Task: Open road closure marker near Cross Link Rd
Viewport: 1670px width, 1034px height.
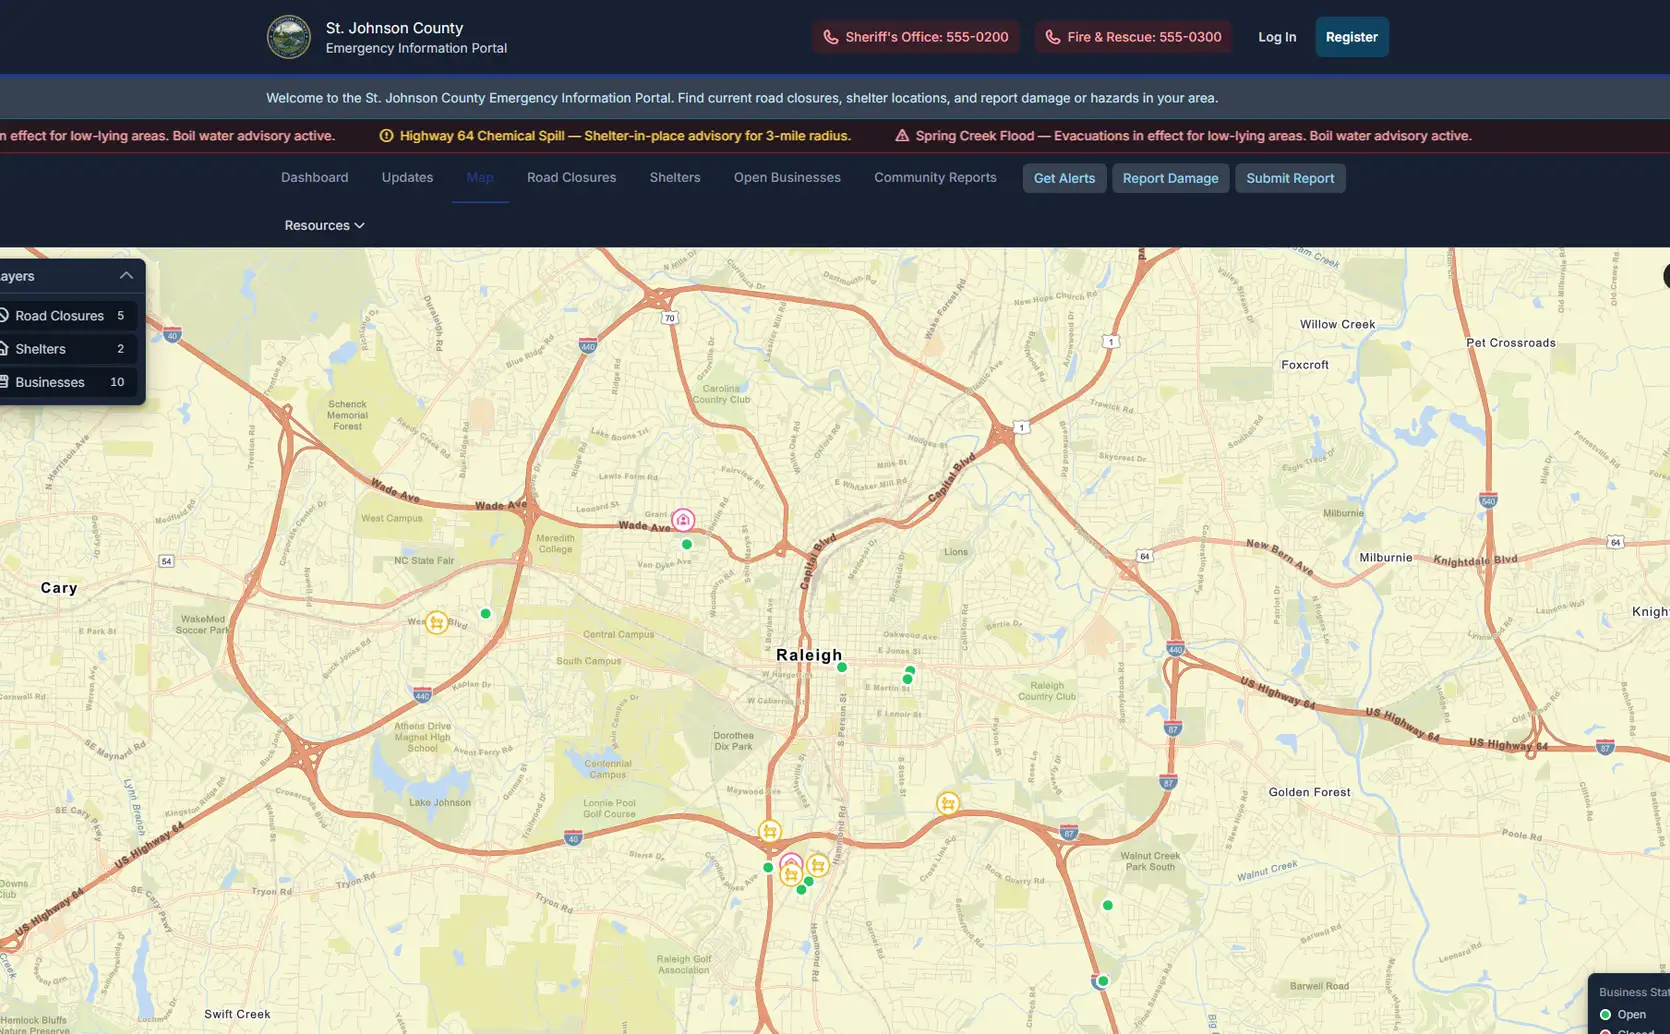Action: click(x=948, y=803)
